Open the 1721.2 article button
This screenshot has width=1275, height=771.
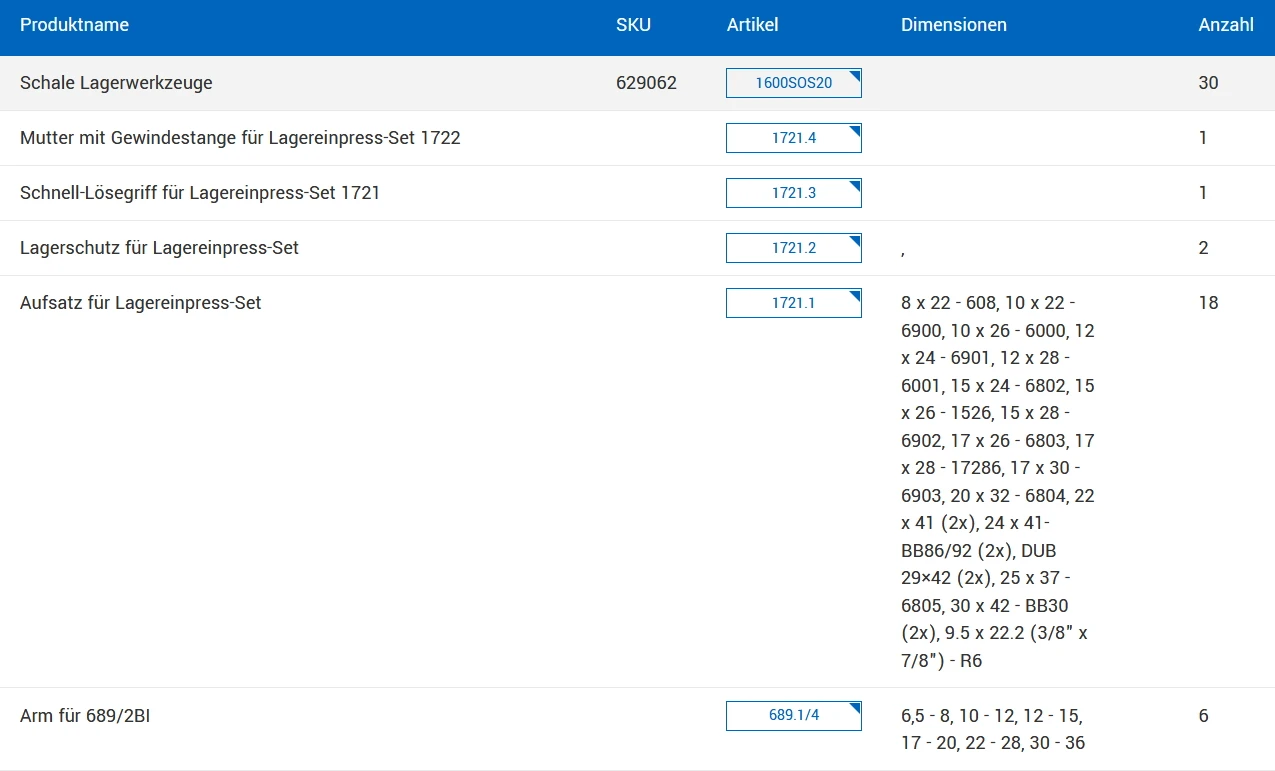[793, 248]
